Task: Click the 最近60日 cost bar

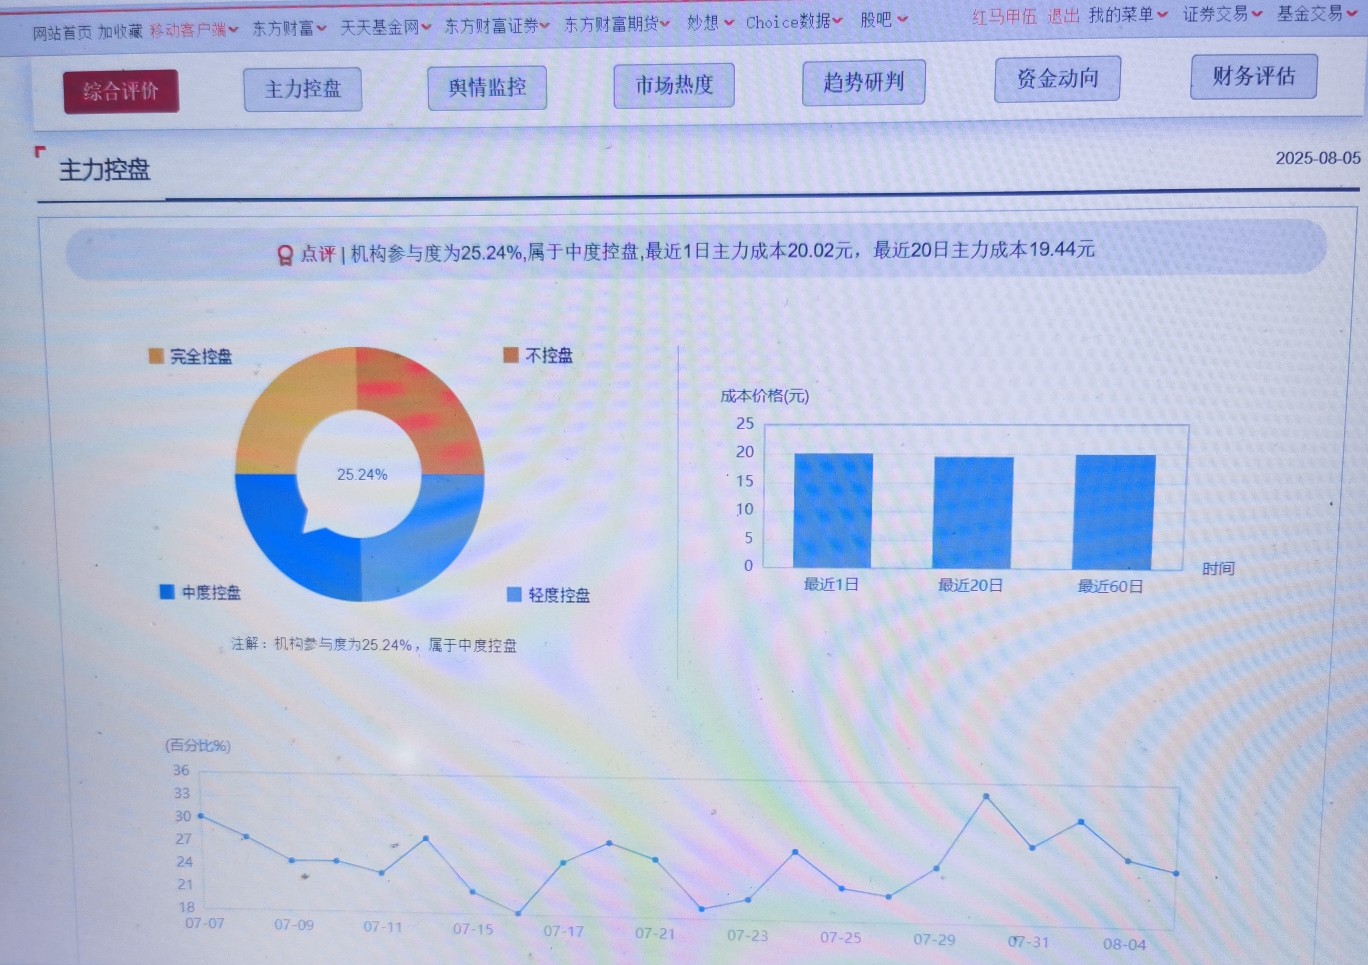Action: click(x=1114, y=513)
